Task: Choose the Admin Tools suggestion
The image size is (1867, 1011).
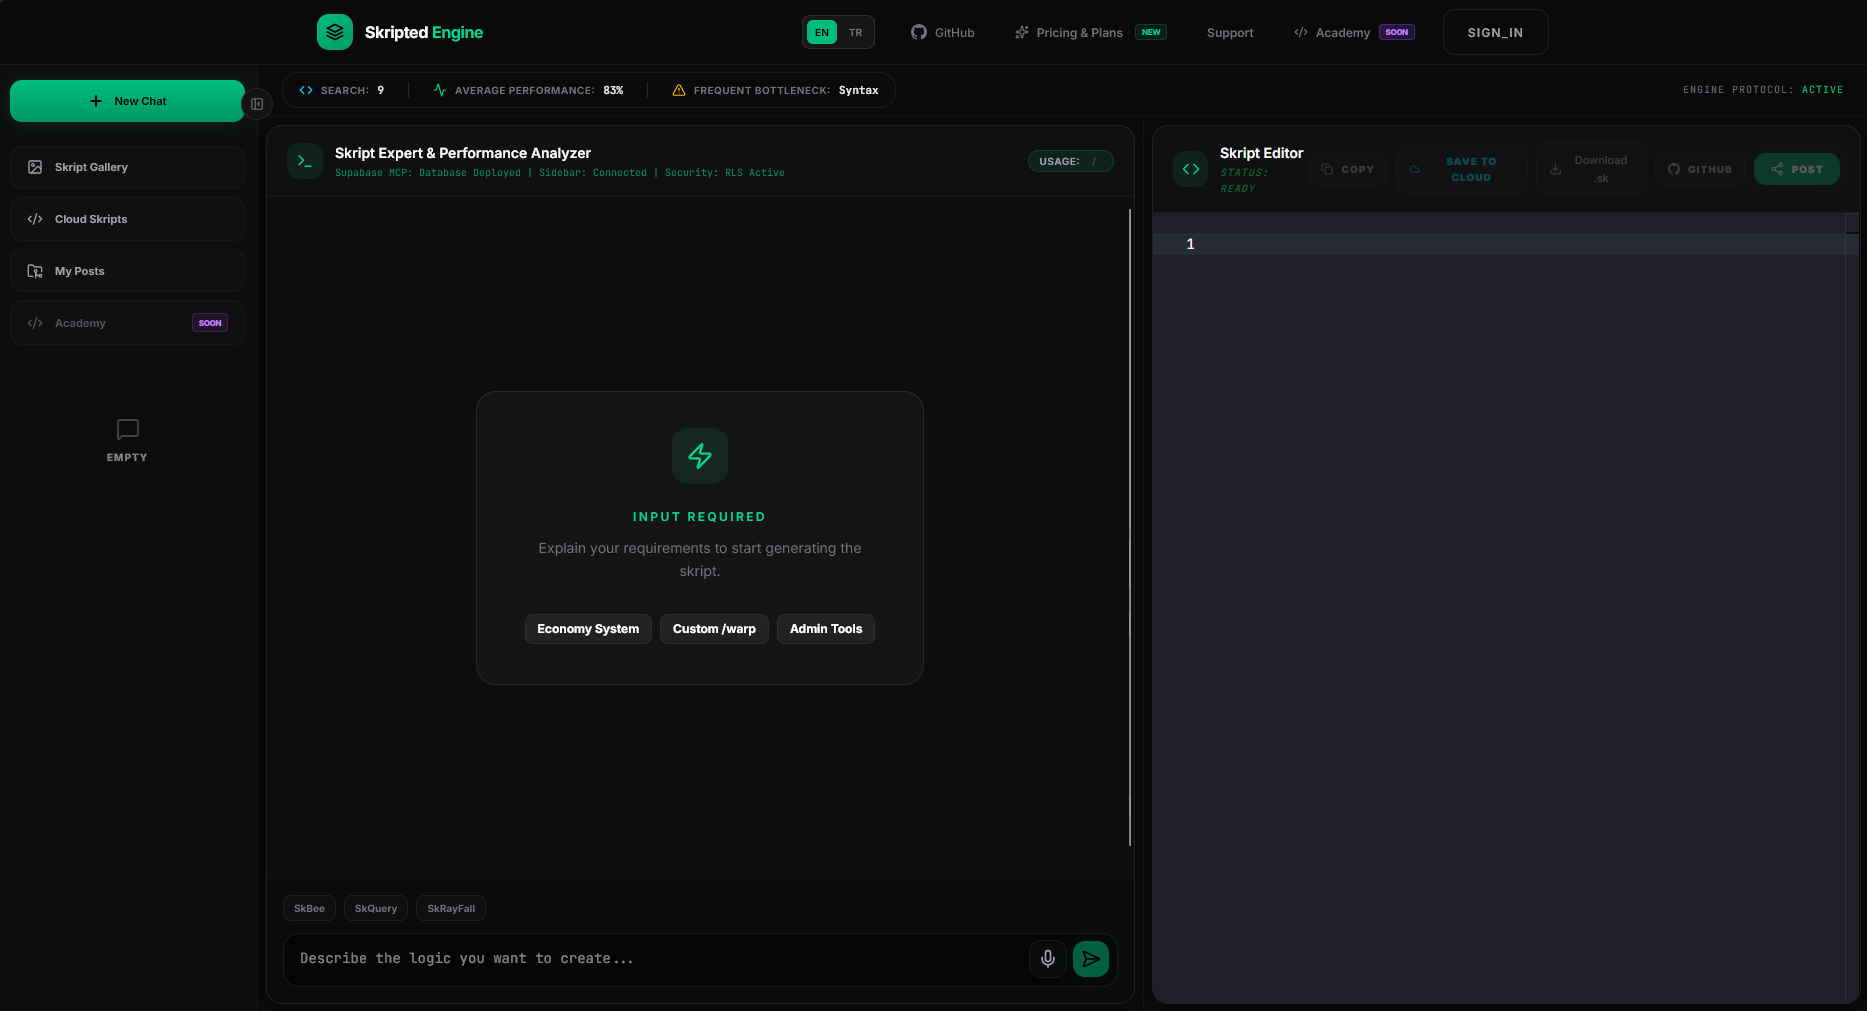Action: (x=826, y=629)
